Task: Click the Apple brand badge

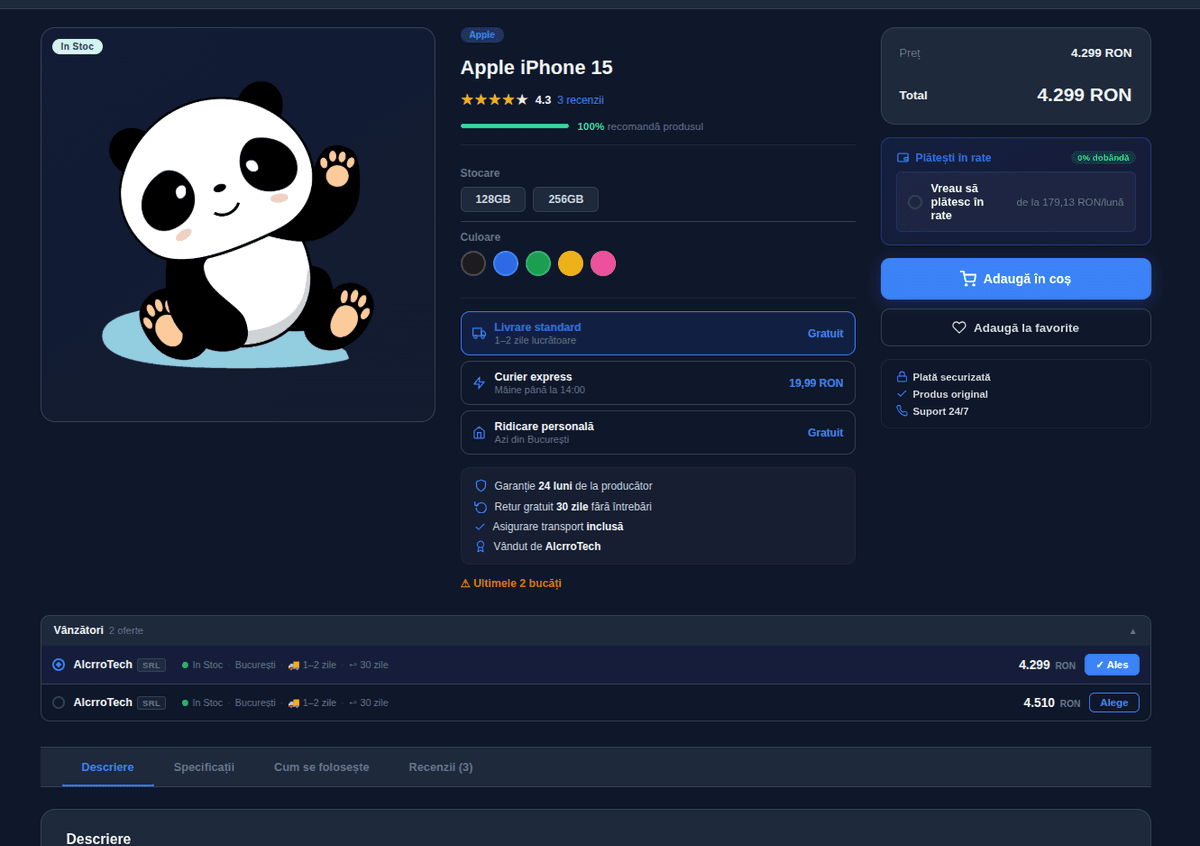Action: pyautogui.click(x=482, y=35)
